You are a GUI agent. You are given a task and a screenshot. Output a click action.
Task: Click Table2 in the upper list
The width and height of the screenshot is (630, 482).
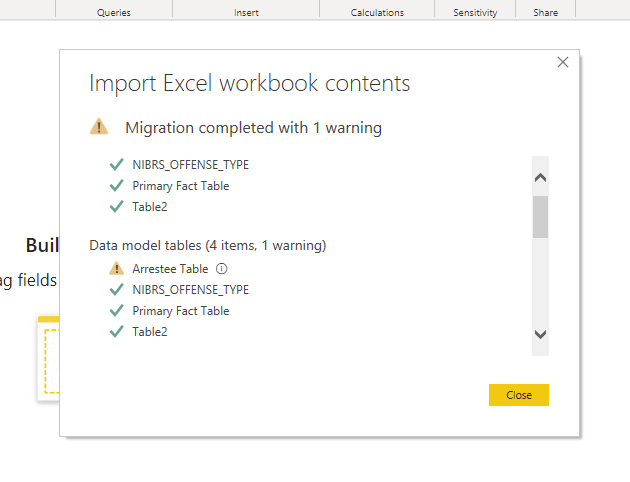pyautogui.click(x=150, y=207)
